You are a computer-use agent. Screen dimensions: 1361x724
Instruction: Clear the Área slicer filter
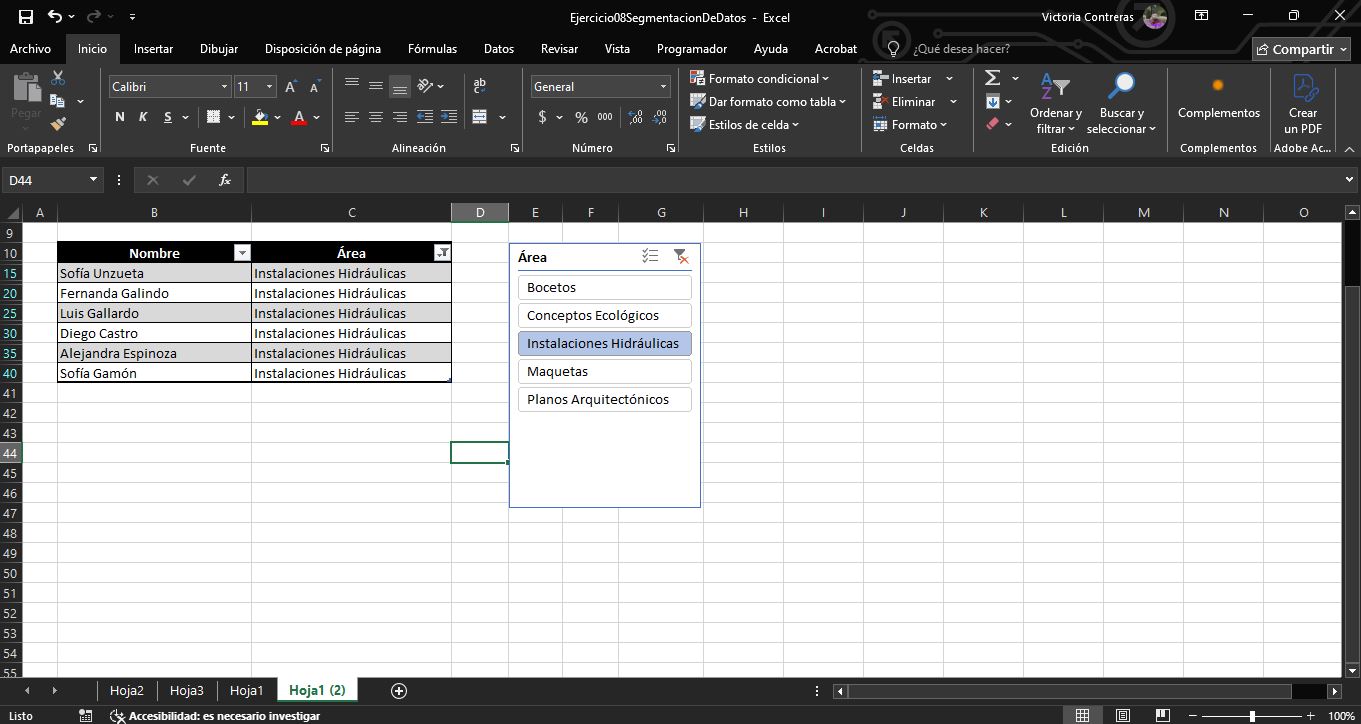(x=680, y=257)
